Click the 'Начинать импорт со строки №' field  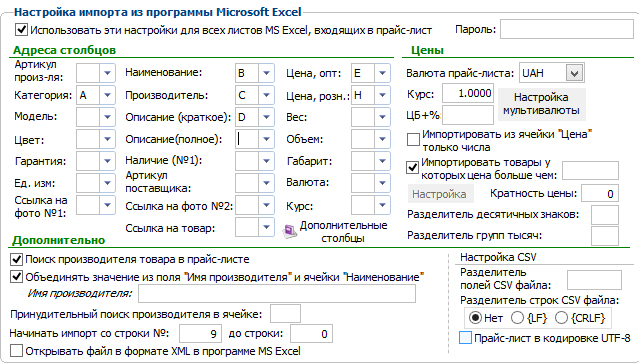pyautogui.click(x=200, y=334)
